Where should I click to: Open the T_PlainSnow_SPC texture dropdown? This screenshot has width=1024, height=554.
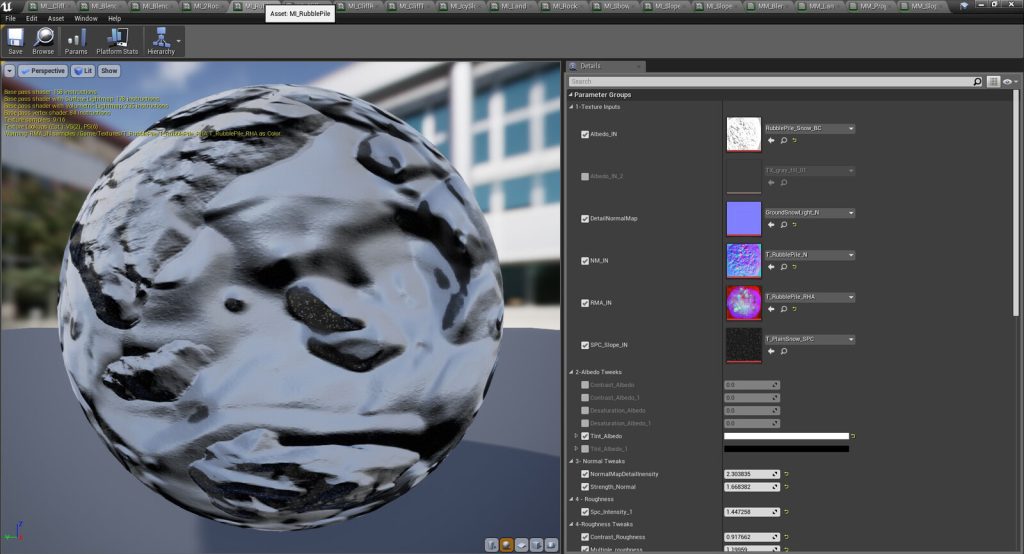point(850,339)
